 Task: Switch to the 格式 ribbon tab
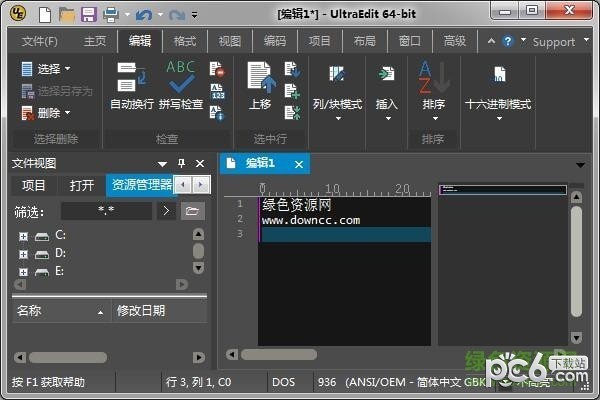pos(185,41)
